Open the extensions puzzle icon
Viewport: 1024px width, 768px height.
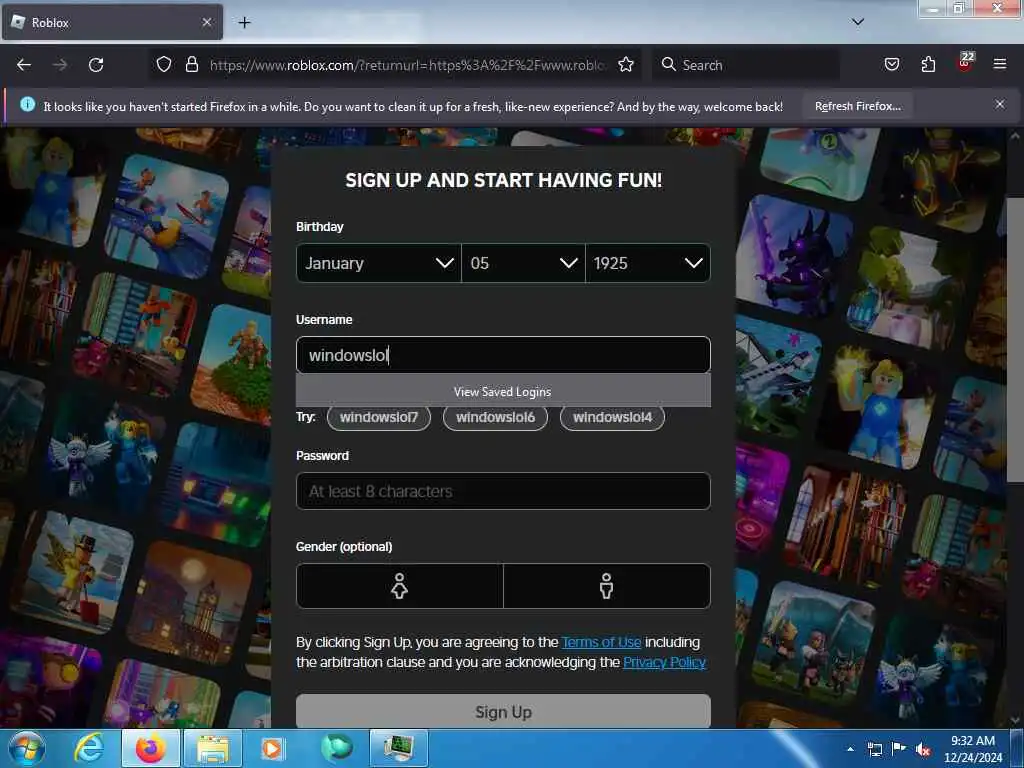pos(928,65)
